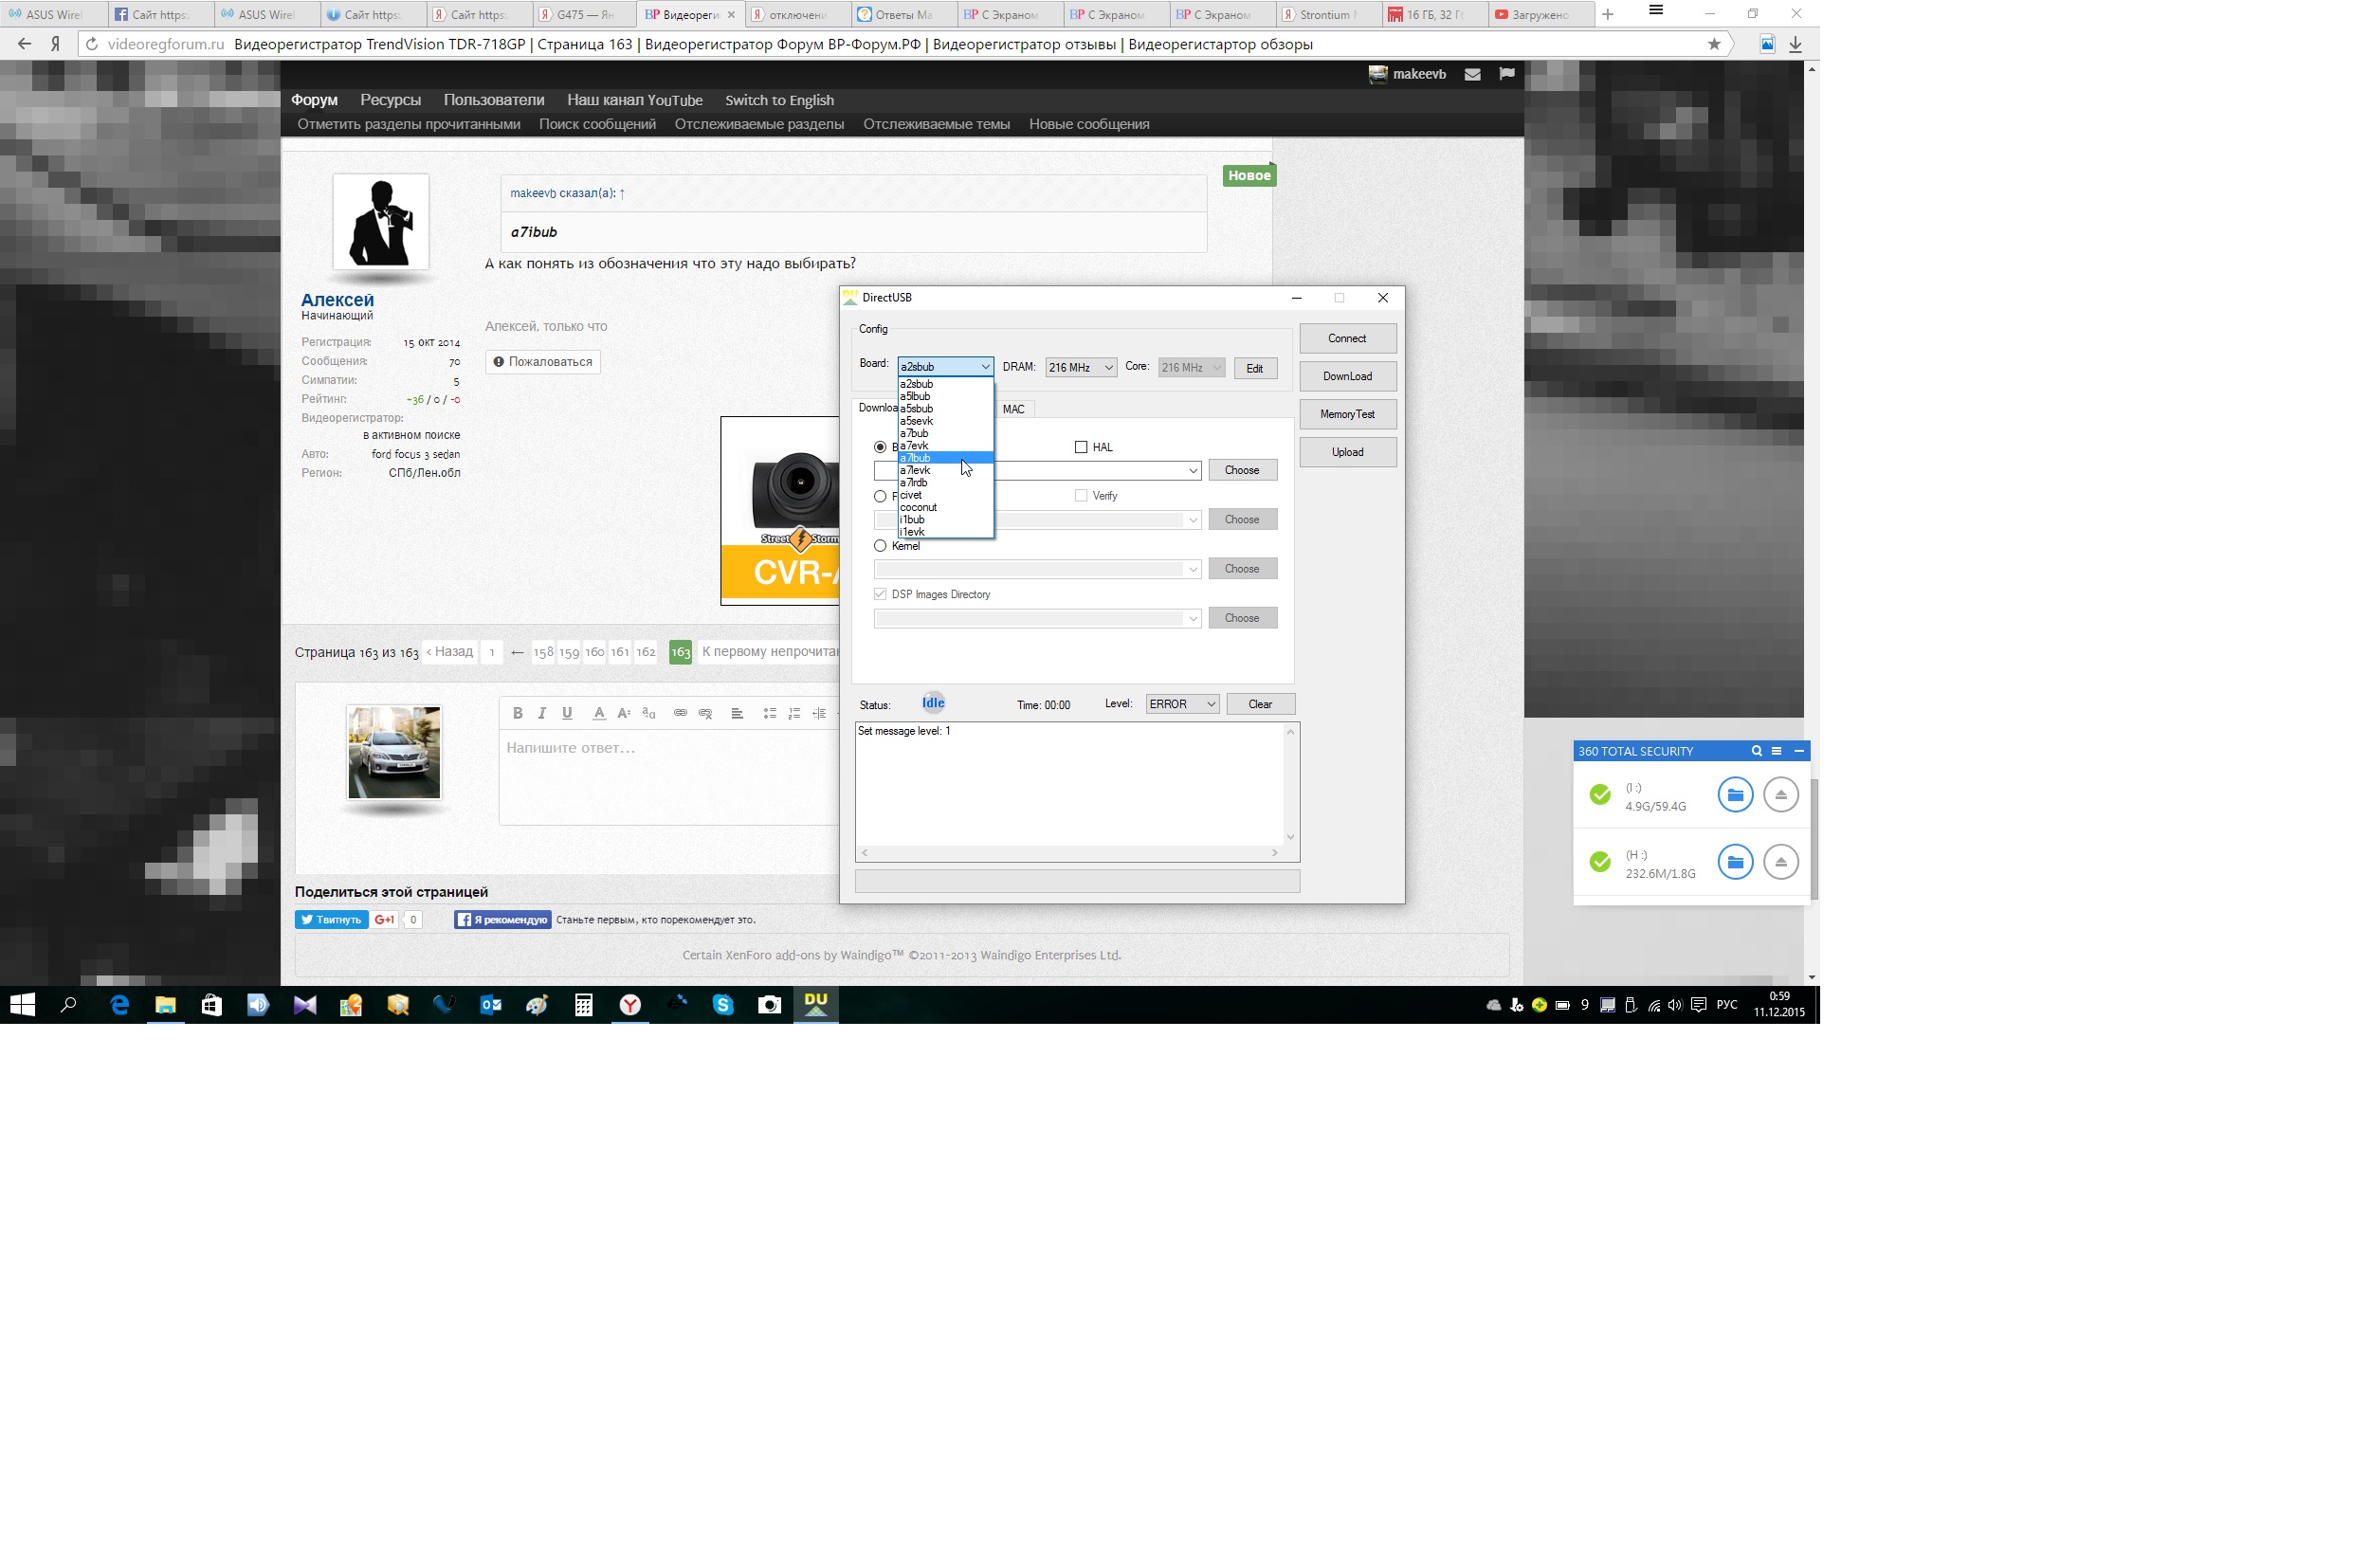Apply bold formatting in reply editor
The height and width of the screenshot is (1568, 2370).
point(517,713)
